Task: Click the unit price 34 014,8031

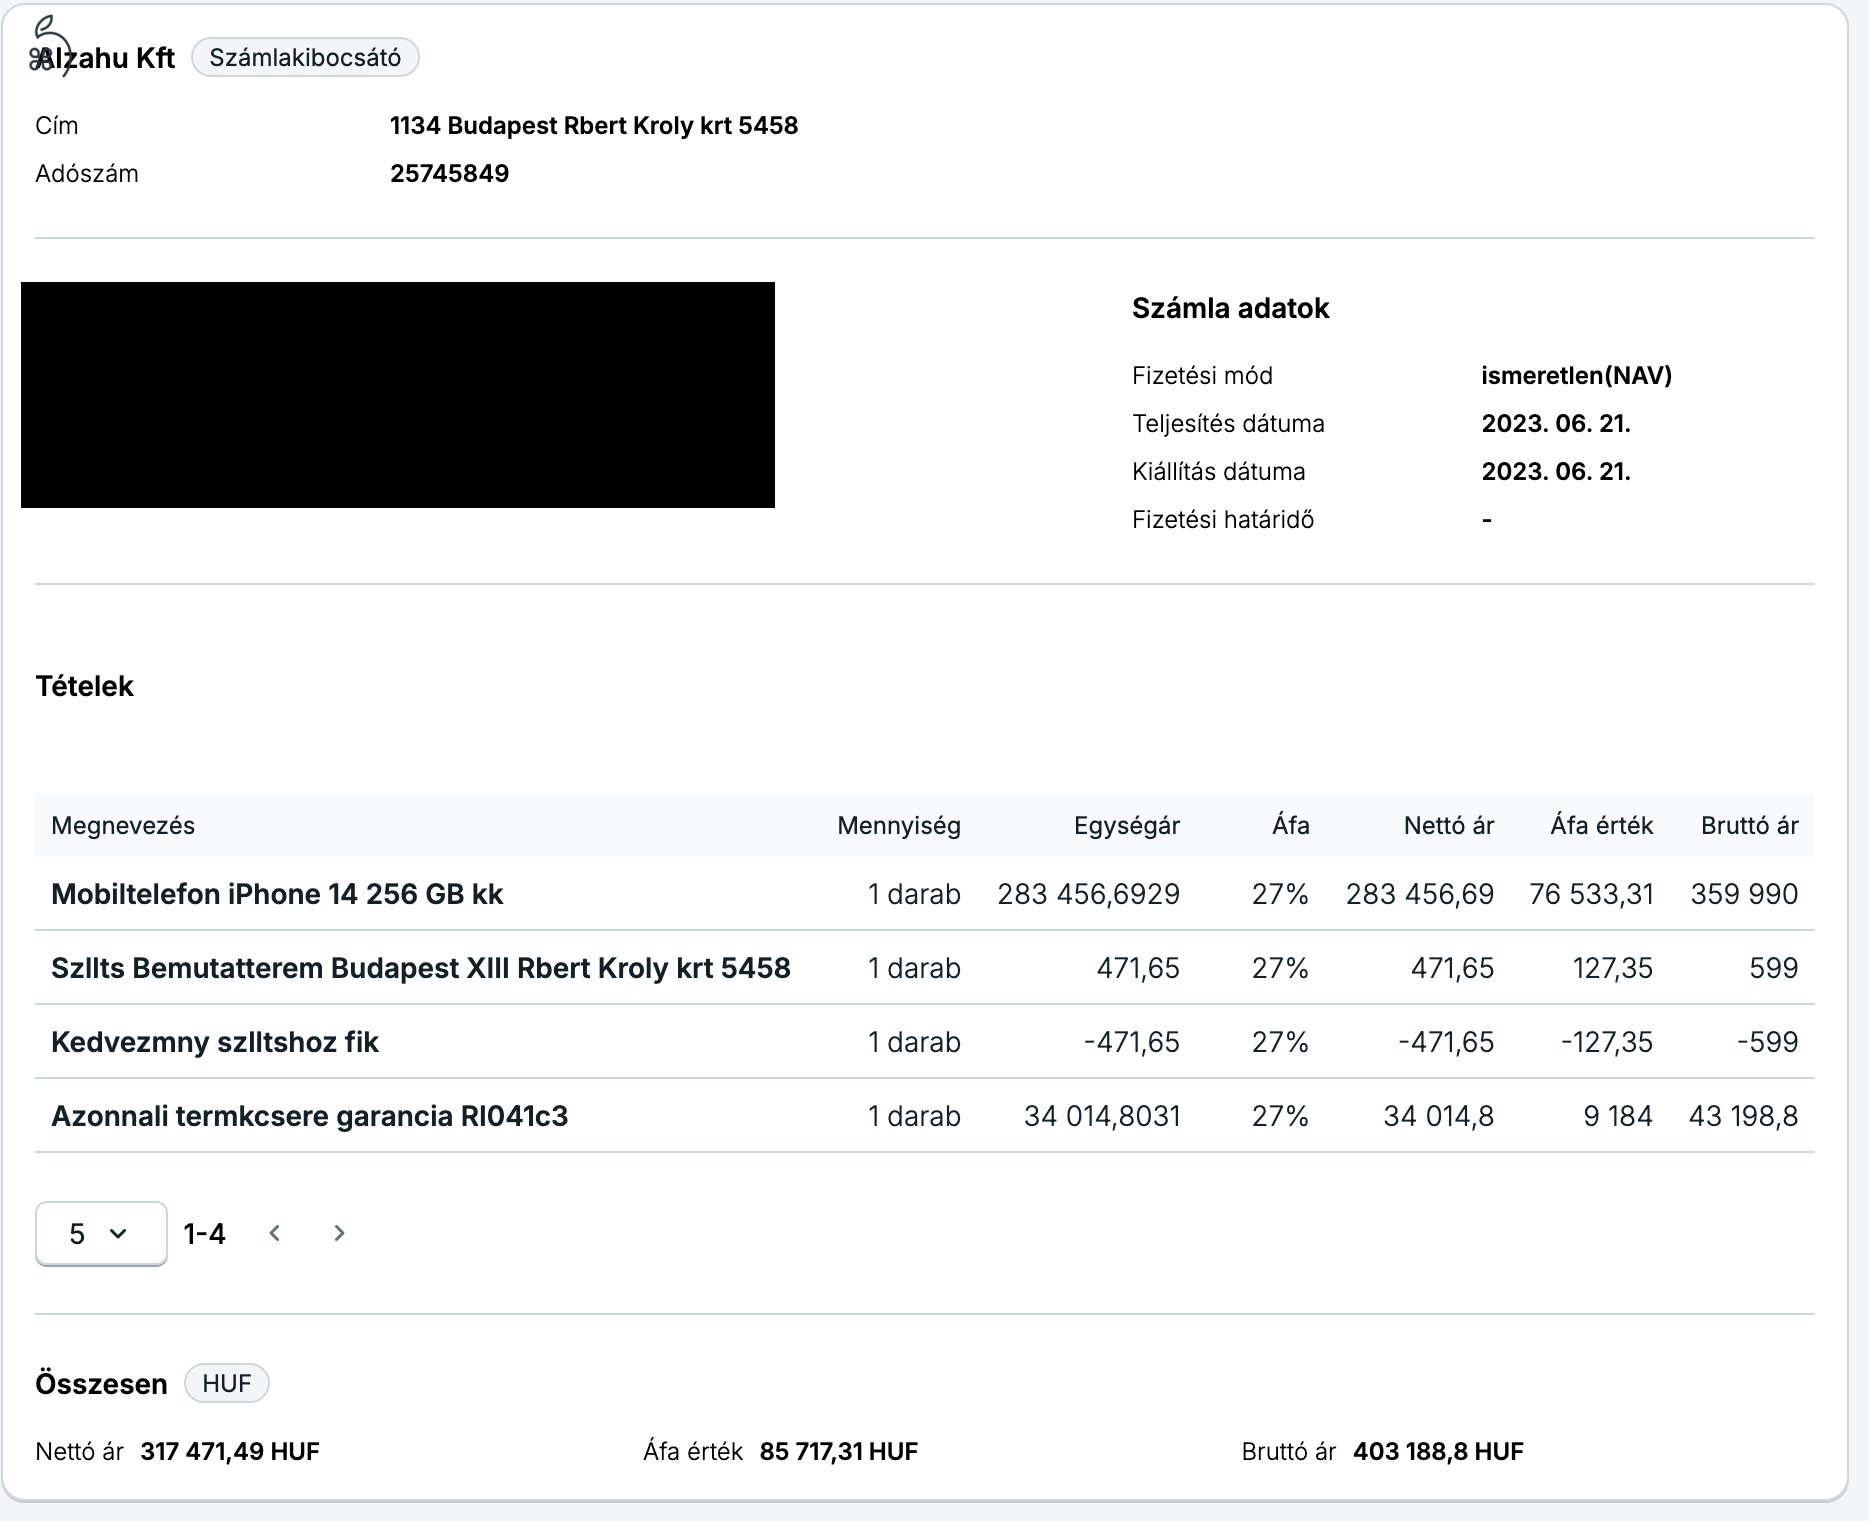Action: click(x=1102, y=1116)
